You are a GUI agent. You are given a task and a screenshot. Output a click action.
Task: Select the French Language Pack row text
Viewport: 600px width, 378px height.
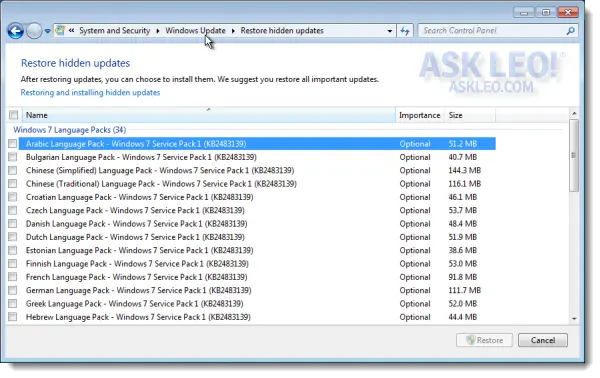click(x=137, y=277)
